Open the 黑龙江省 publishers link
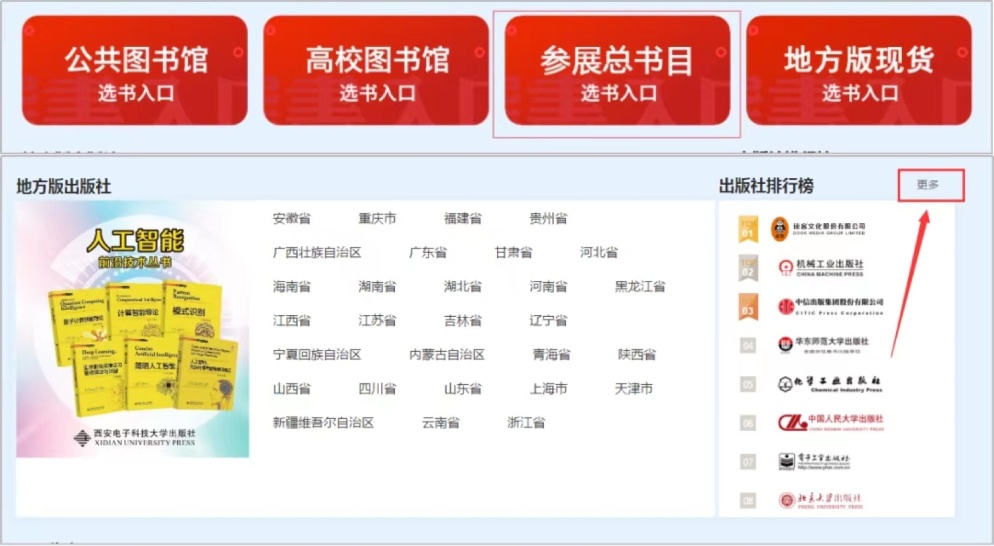 pos(640,287)
